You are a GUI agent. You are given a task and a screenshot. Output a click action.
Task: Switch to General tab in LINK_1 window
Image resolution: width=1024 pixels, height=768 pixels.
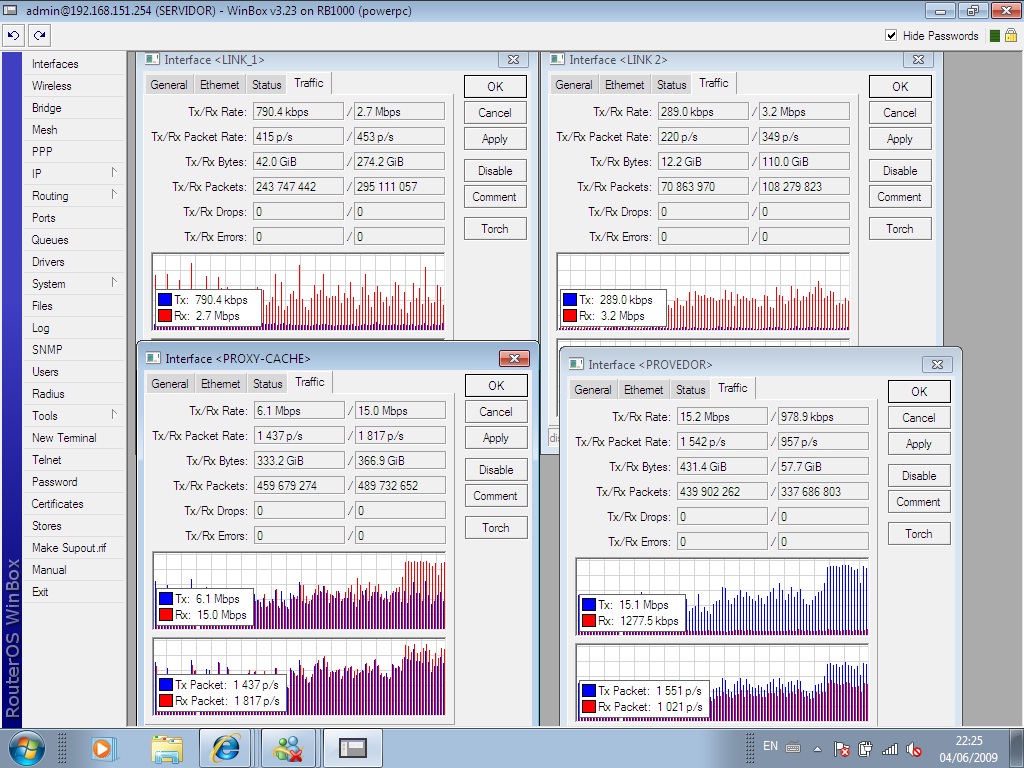(168, 85)
